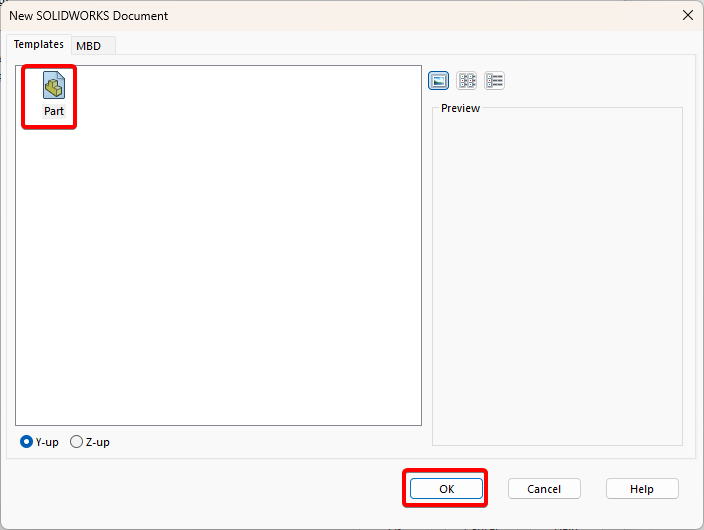Open the Templates tab

[39, 44]
